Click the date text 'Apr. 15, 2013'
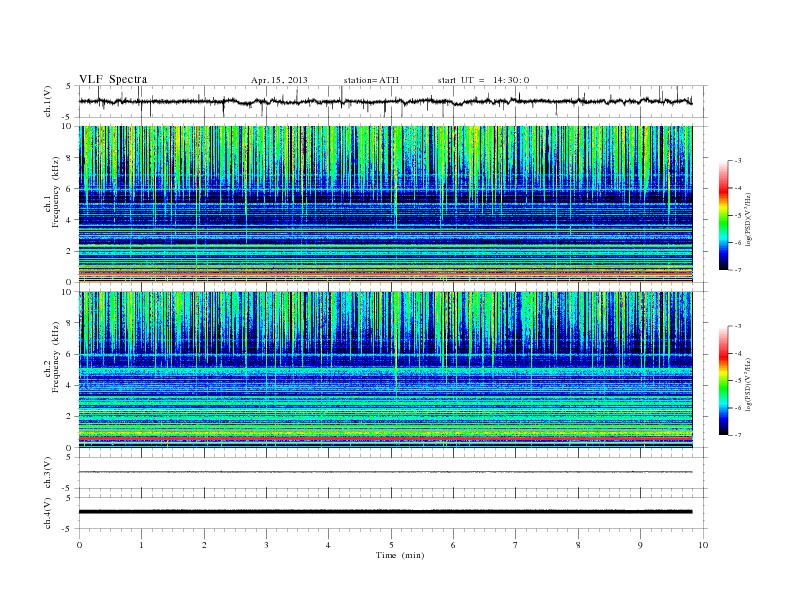This screenshot has width=792, height=612. coord(279,80)
